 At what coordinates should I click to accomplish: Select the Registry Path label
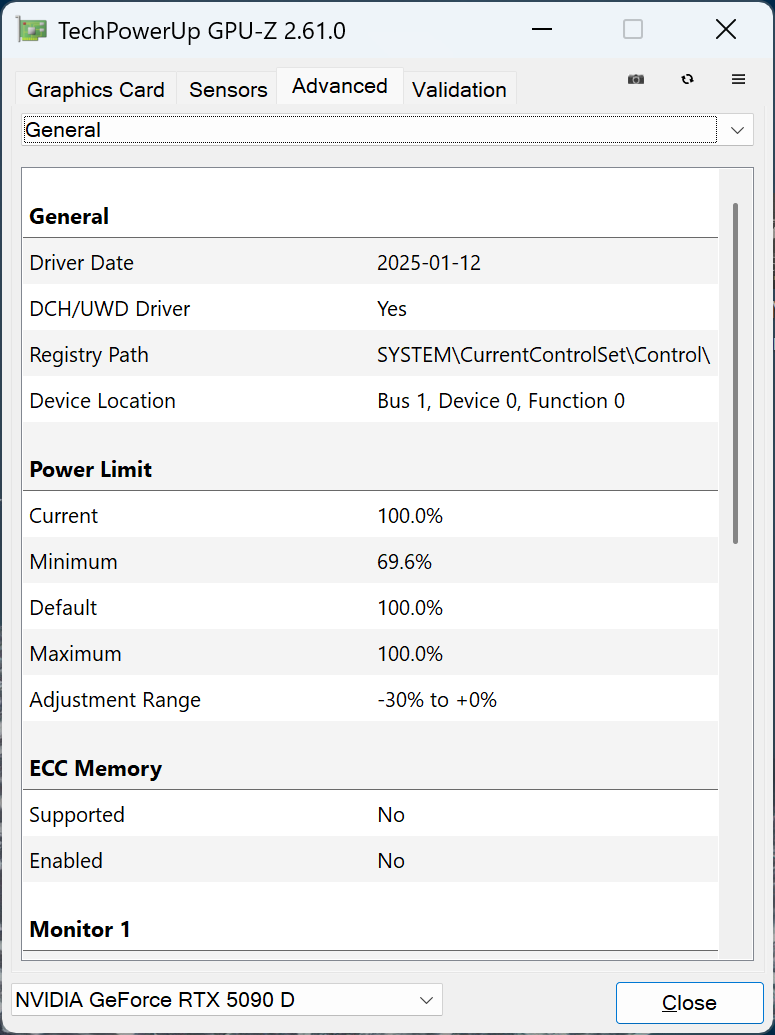88,354
